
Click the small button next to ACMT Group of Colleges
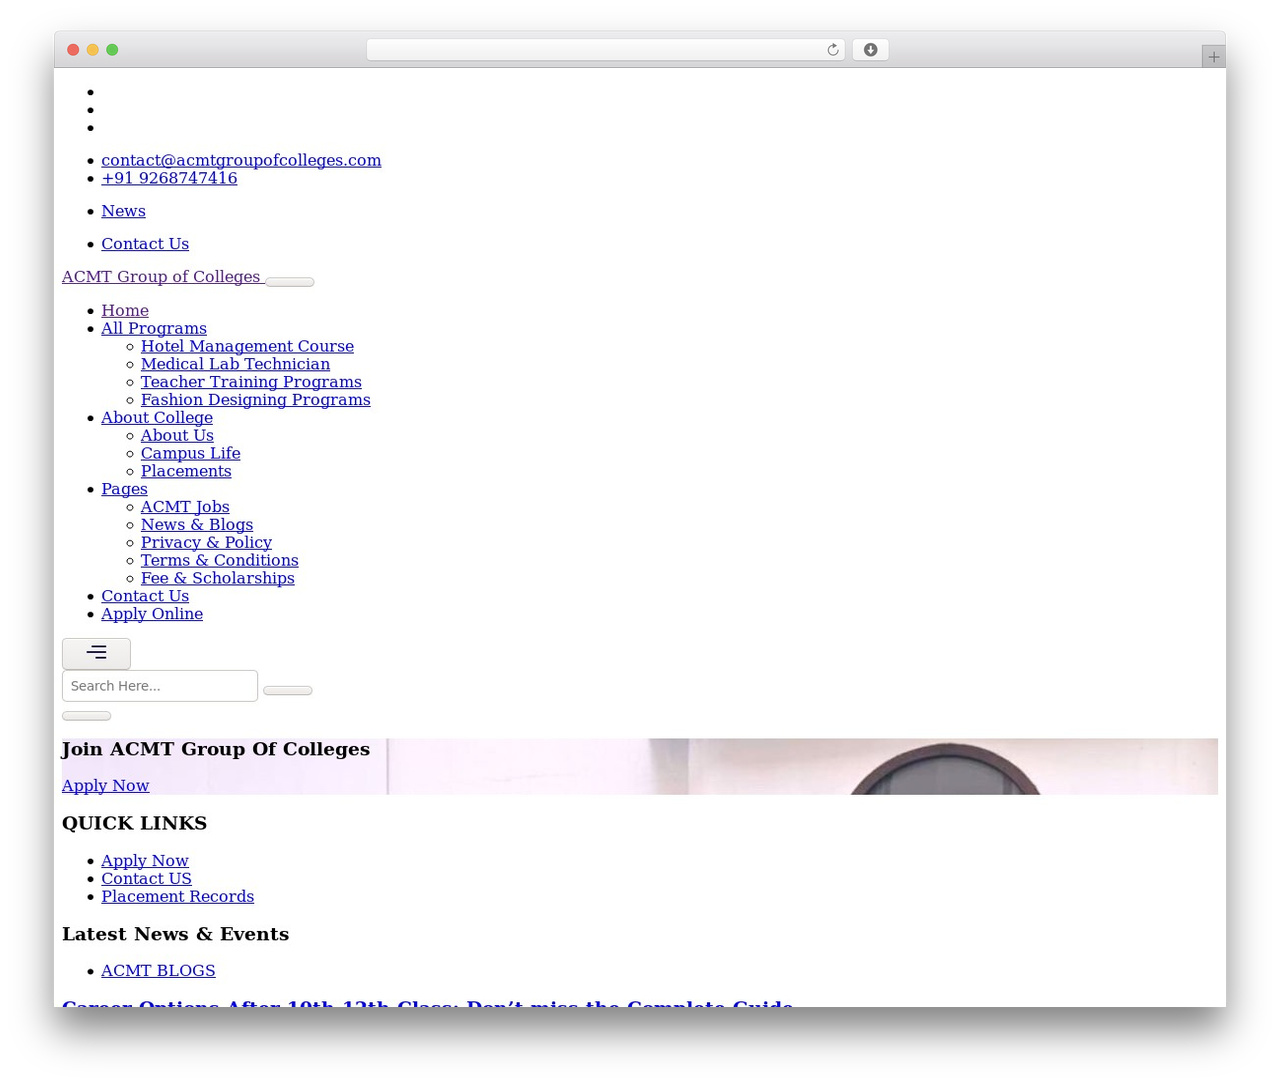[290, 282]
